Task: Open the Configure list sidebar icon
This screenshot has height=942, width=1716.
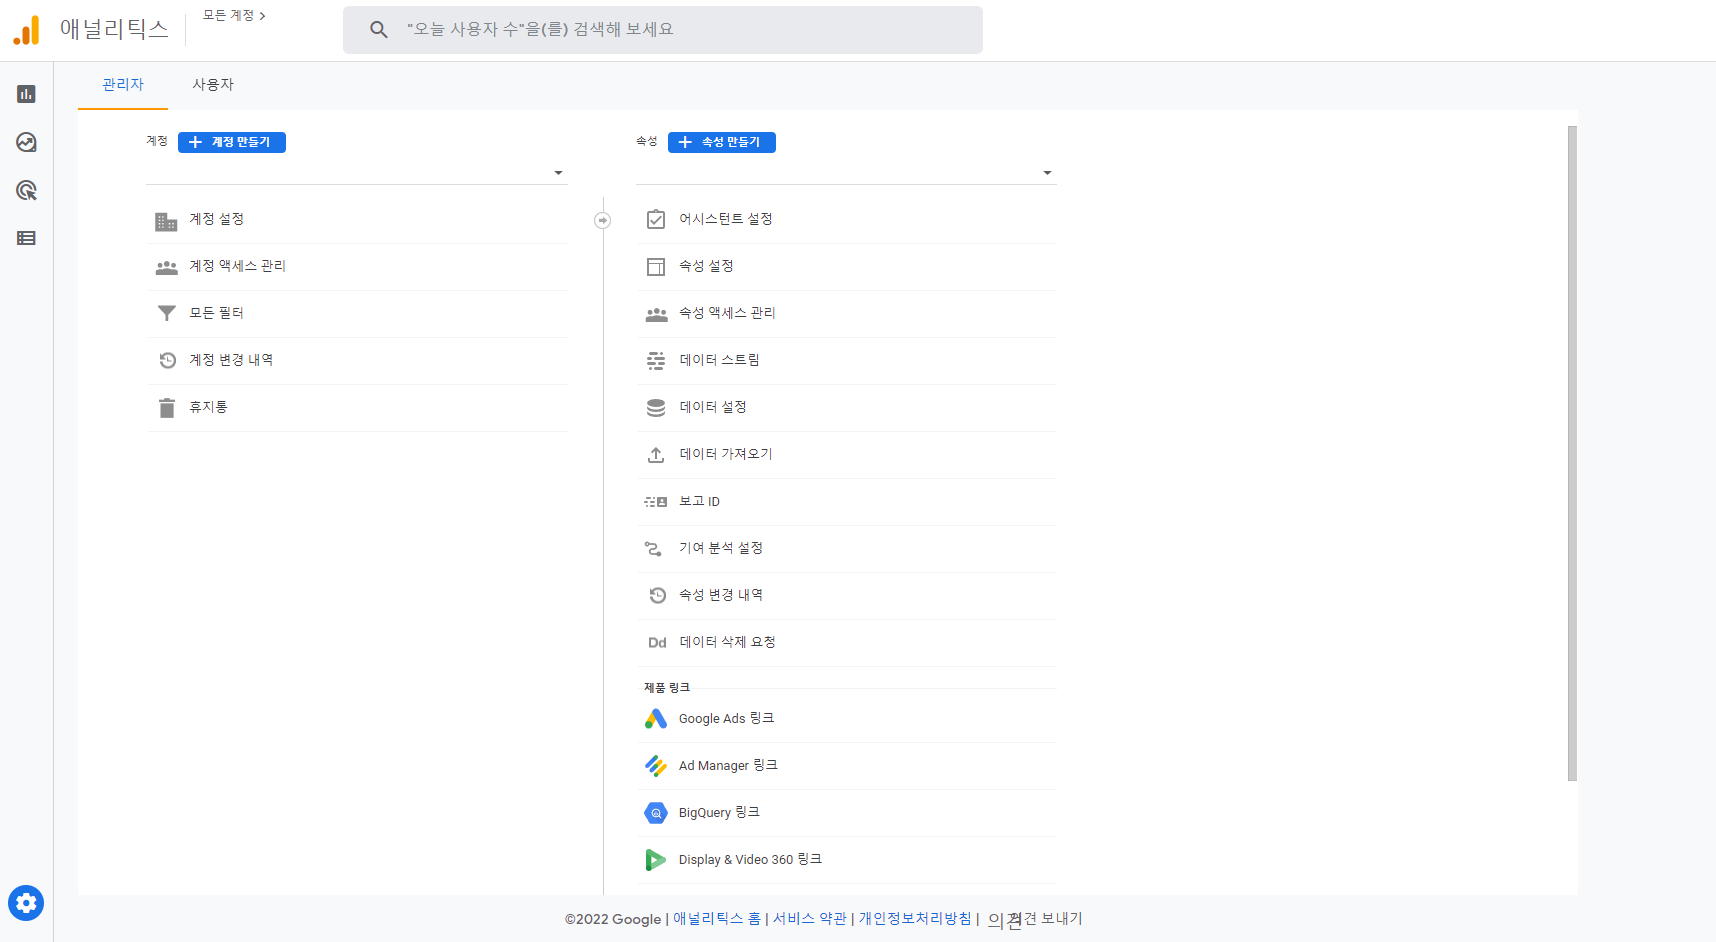Action: (x=26, y=238)
